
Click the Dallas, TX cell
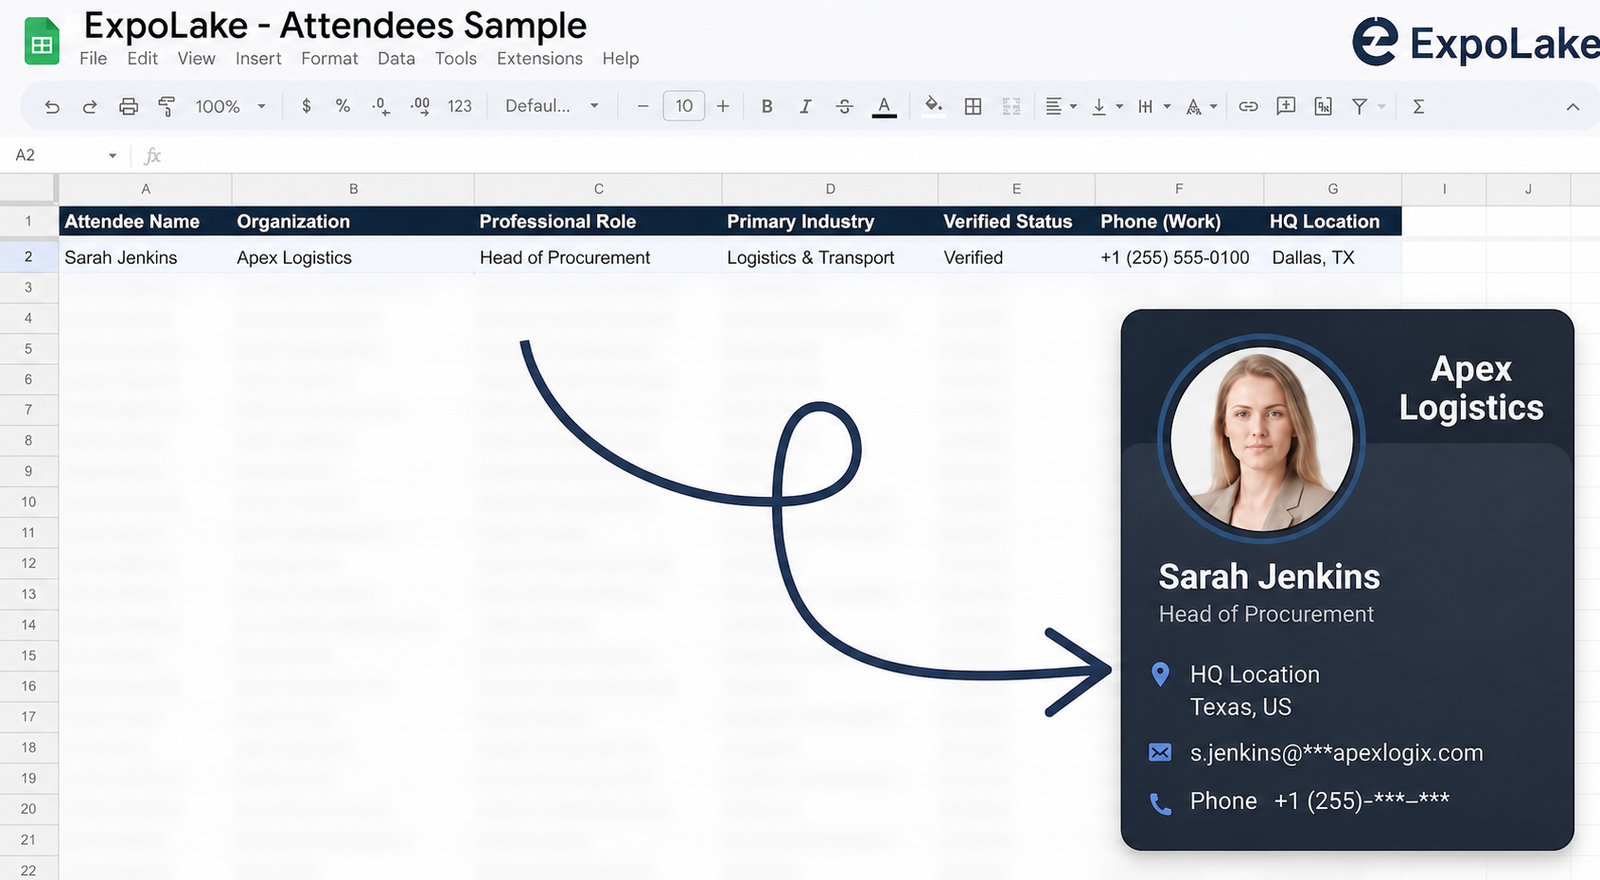point(1333,257)
